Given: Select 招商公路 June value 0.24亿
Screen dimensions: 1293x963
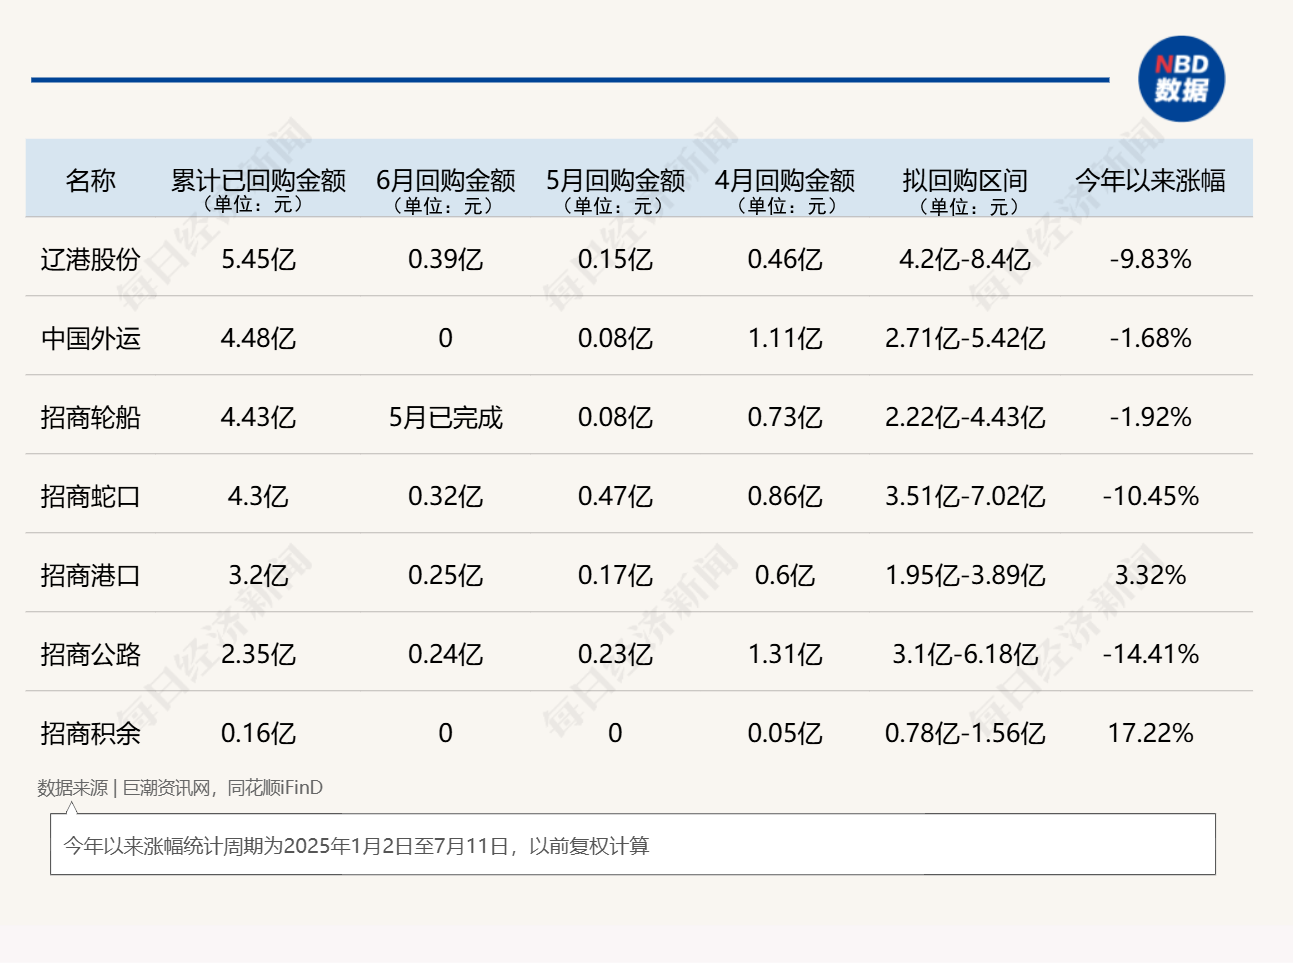Looking at the screenshot, I should tap(445, 655).
